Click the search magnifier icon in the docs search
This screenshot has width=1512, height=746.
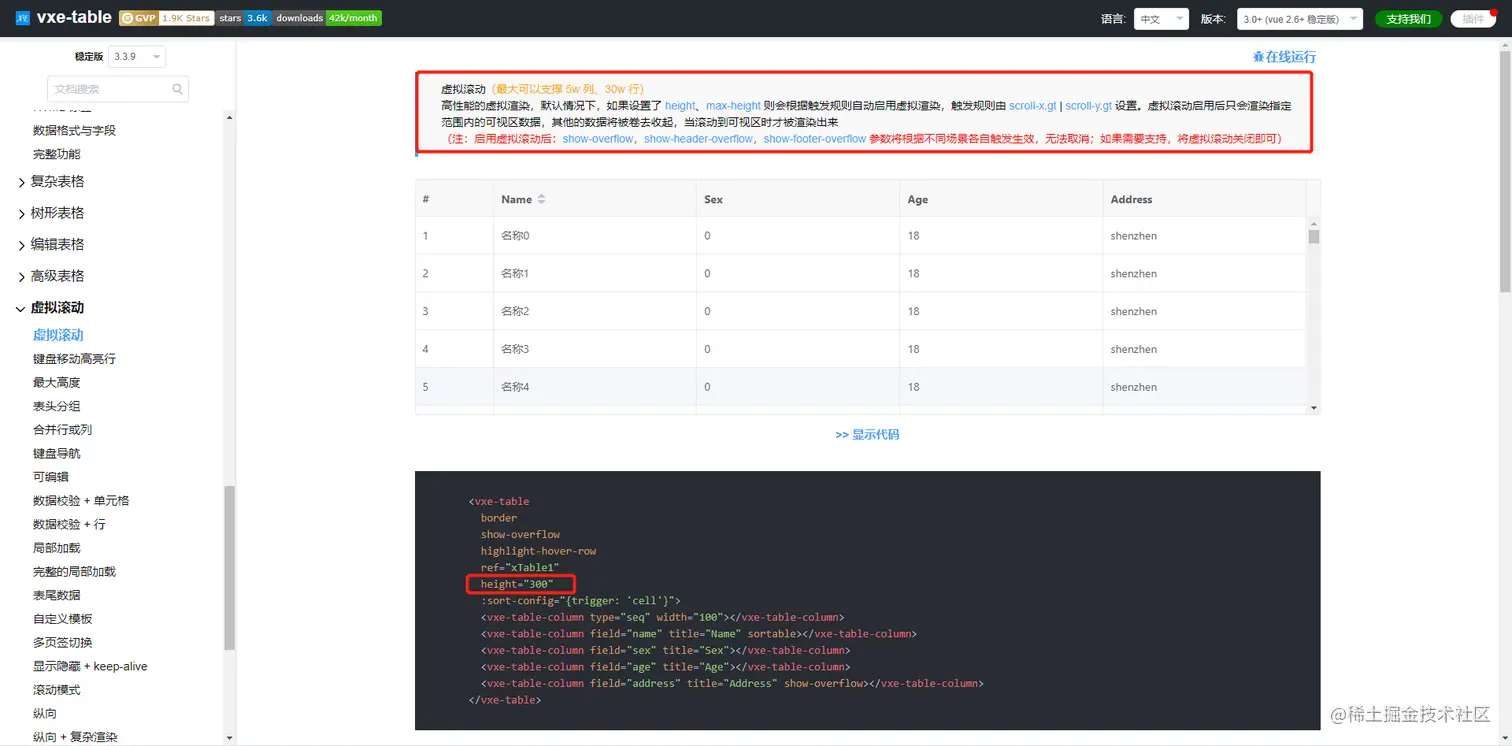177,89
